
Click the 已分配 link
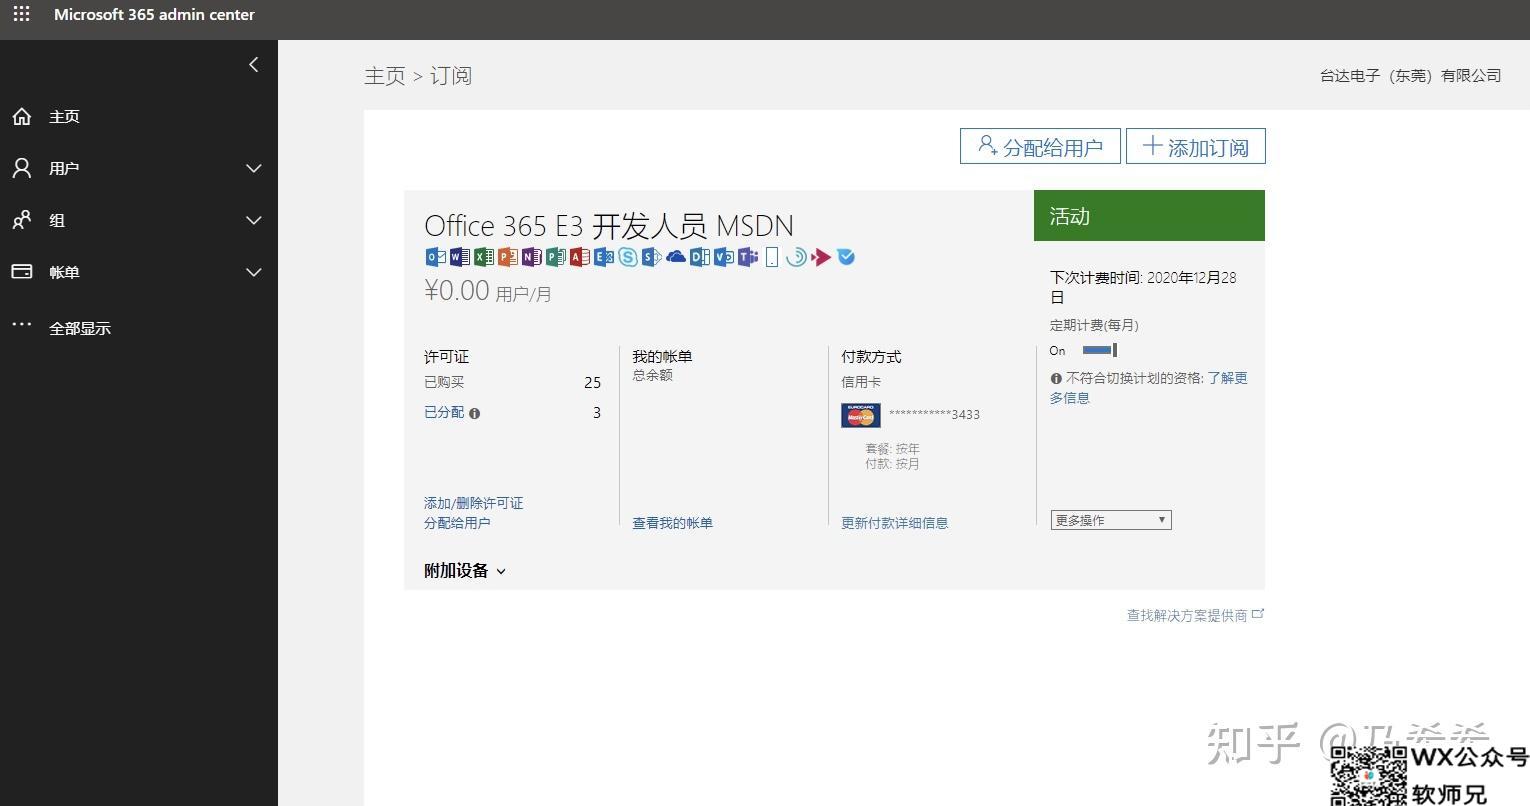[x=444, y=412]
